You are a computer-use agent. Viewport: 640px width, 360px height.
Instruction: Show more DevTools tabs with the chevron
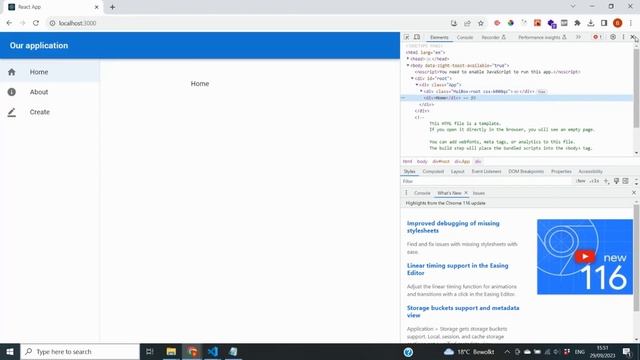[578, 37]
